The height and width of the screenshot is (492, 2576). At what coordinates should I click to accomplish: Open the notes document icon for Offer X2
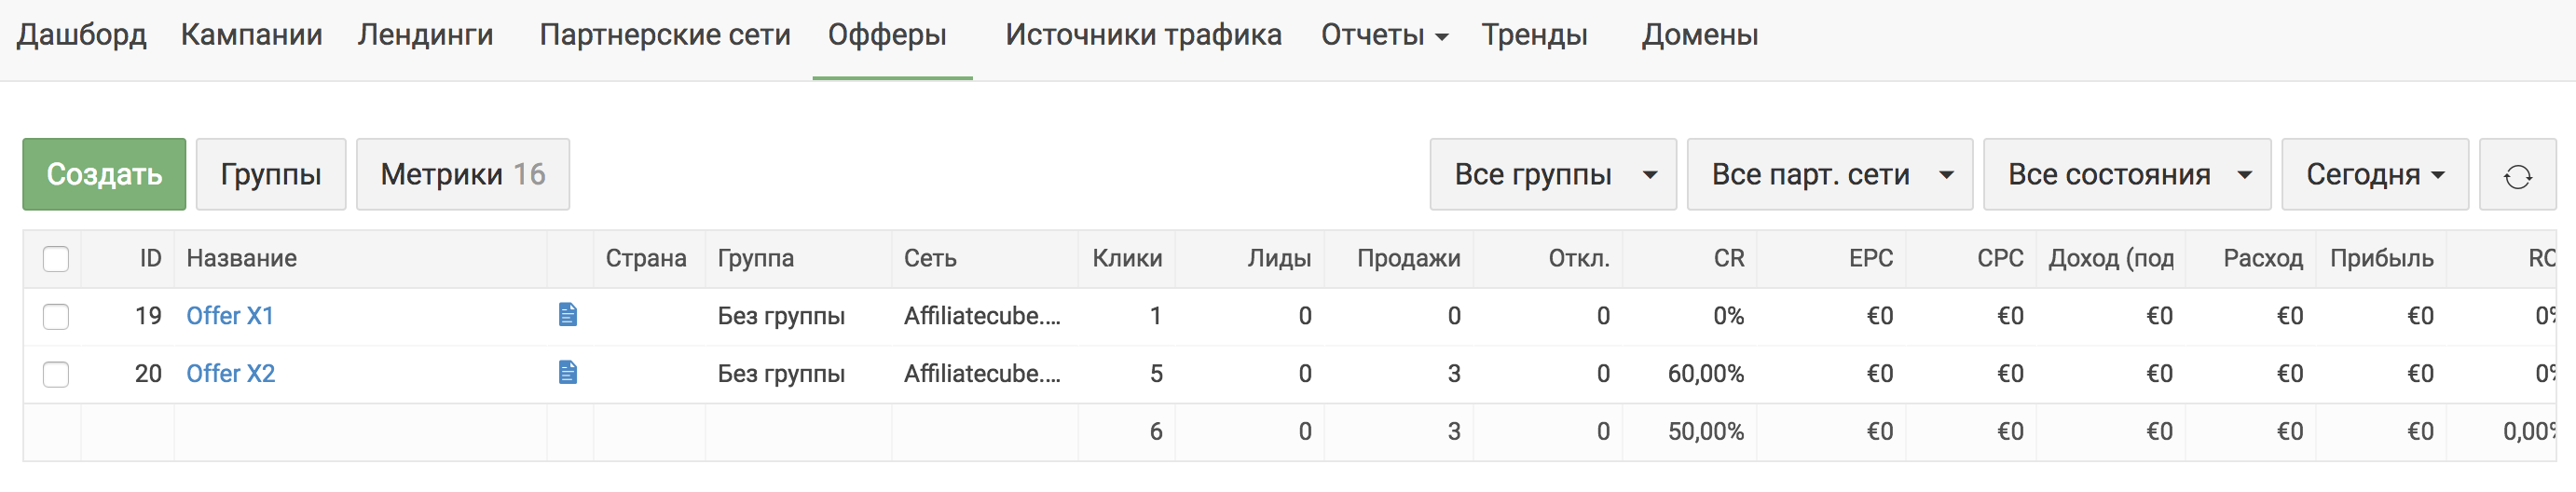point(568,373)
